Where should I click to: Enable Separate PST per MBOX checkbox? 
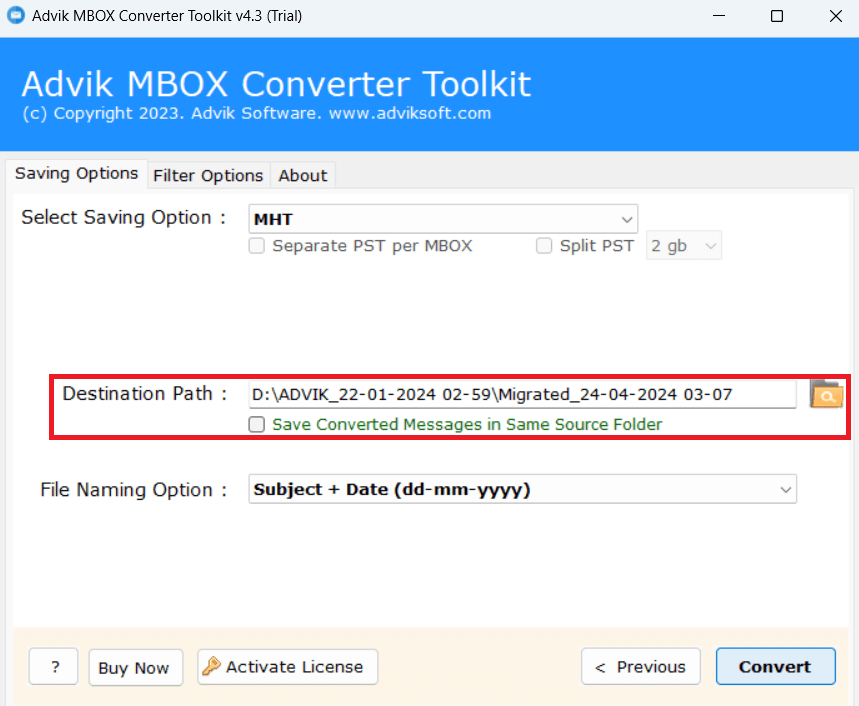256,246
